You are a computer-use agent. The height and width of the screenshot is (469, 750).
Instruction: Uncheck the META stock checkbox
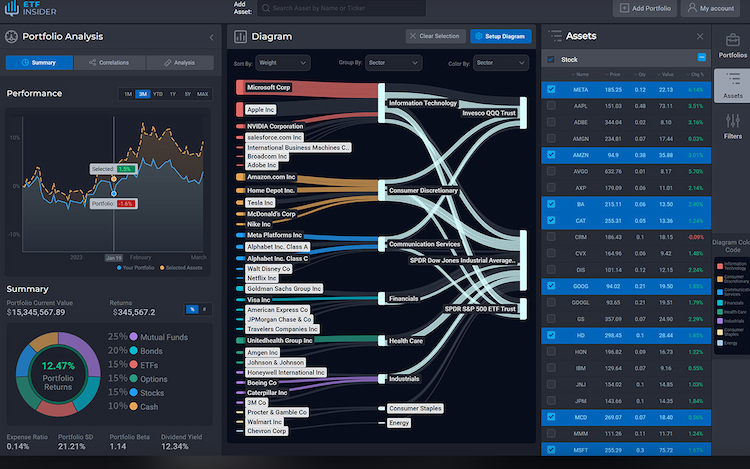[x=552, y=89]
